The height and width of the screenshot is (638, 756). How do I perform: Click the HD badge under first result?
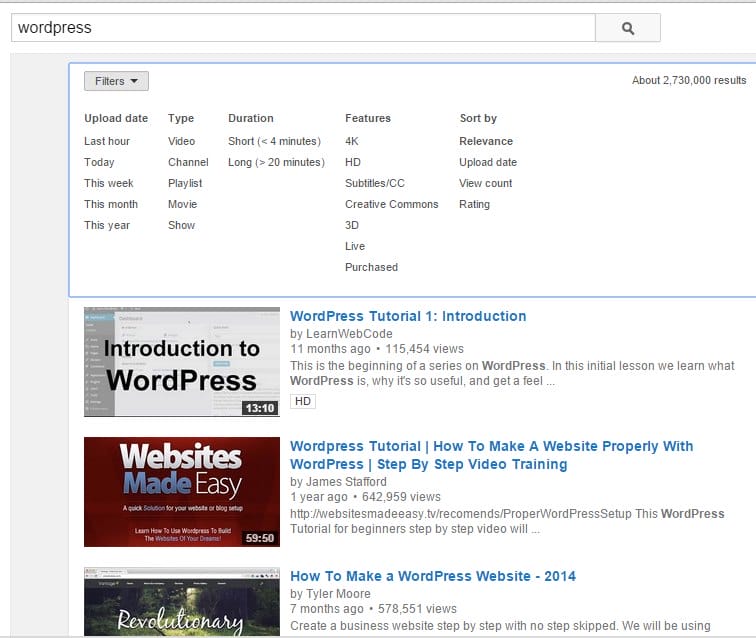(303, 401)
